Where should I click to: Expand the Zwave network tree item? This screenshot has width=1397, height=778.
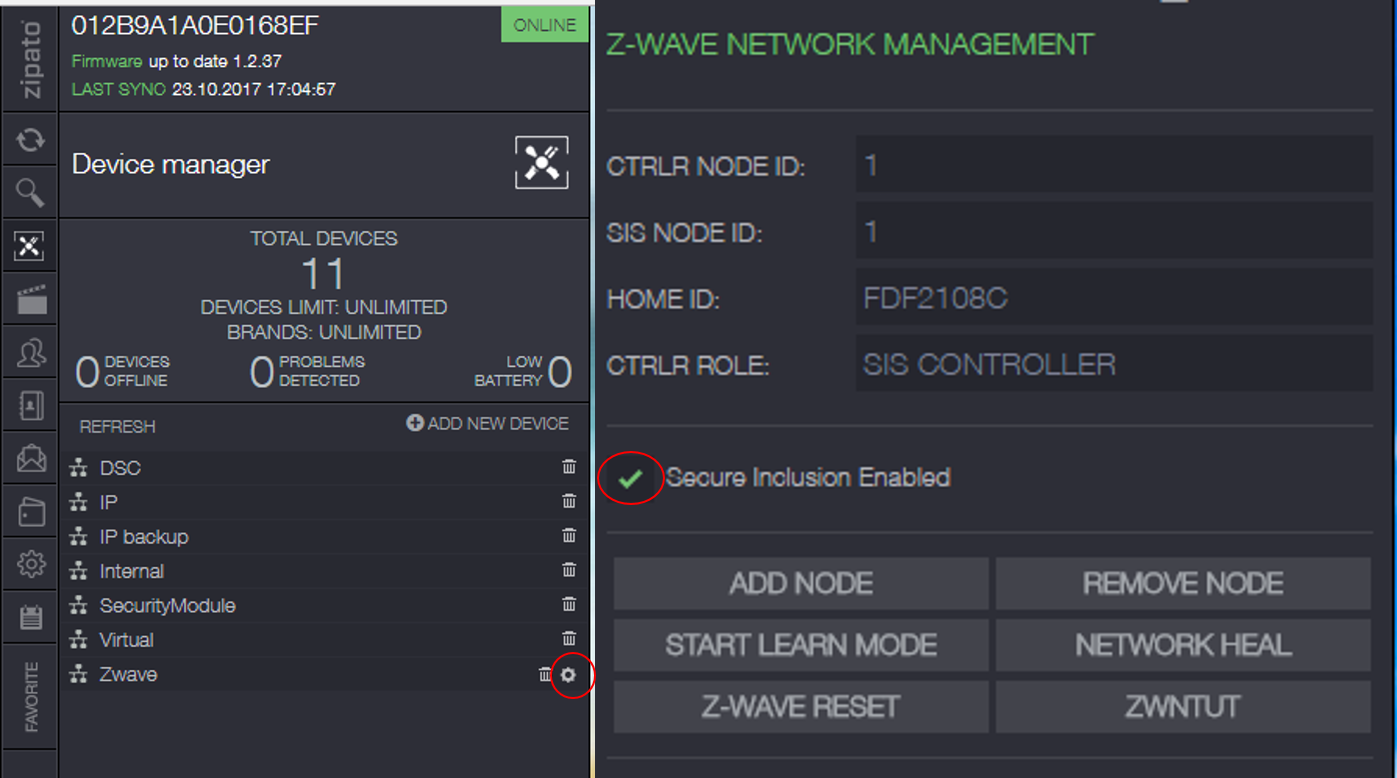[128, 675]
